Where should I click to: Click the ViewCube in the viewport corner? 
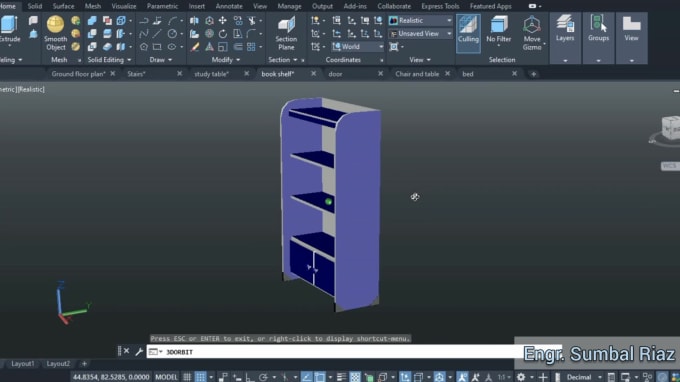pyautogui.click(x=671, y=128)
